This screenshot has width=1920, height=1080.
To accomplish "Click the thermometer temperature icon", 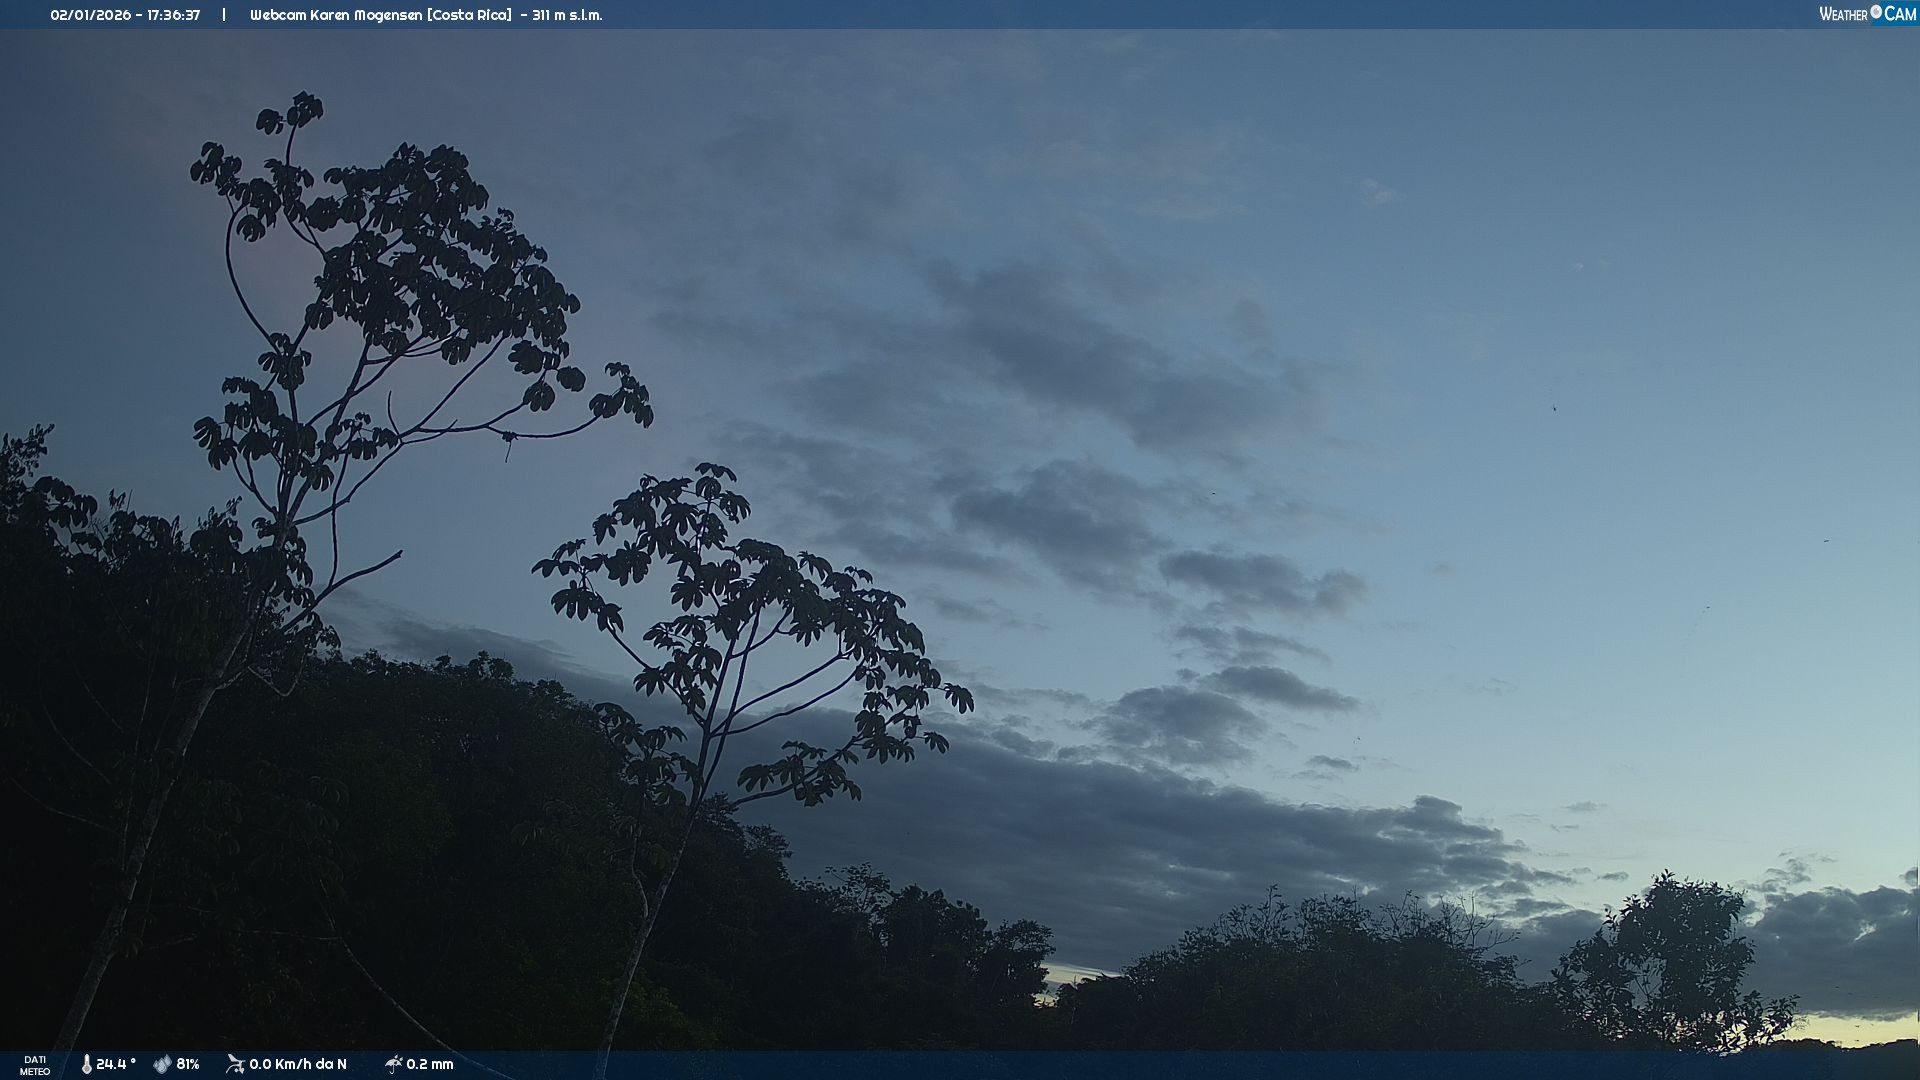I will (86, 1064).
